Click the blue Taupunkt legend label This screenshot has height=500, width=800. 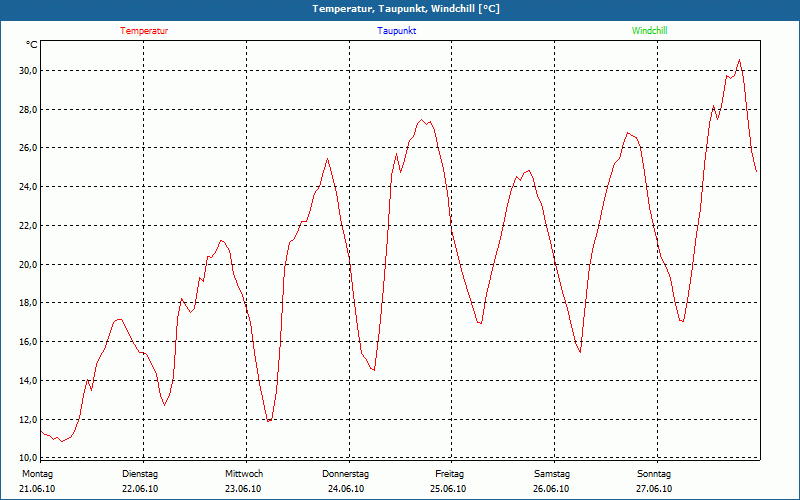click(397, 31)
